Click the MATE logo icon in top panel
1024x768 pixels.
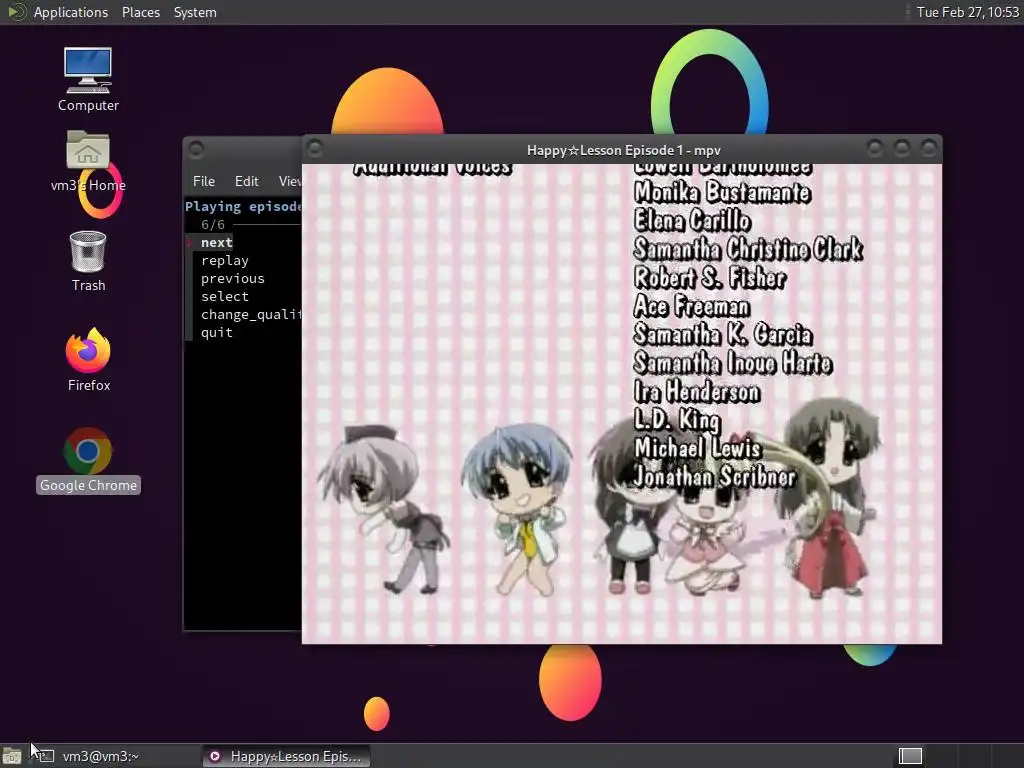tap(15, 12)
